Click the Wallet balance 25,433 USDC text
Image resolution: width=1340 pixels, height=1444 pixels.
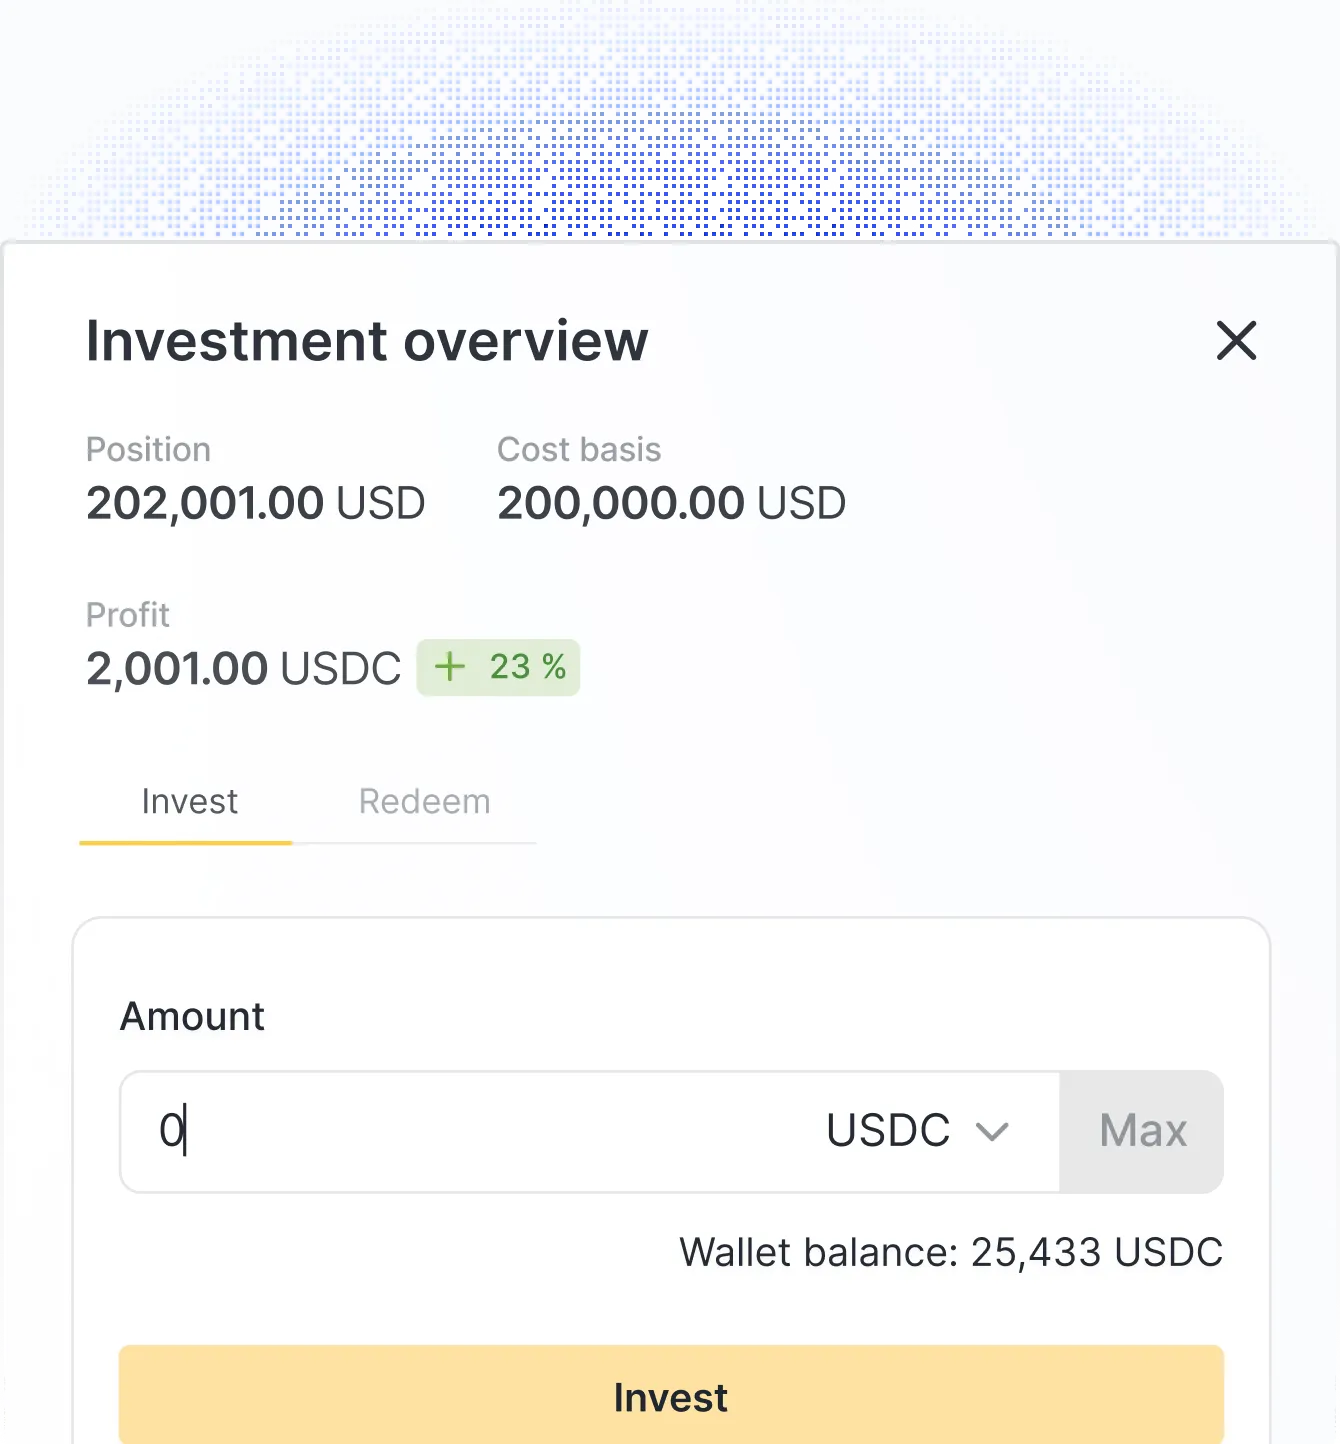pyautogui.click(x=951, y=1252)
